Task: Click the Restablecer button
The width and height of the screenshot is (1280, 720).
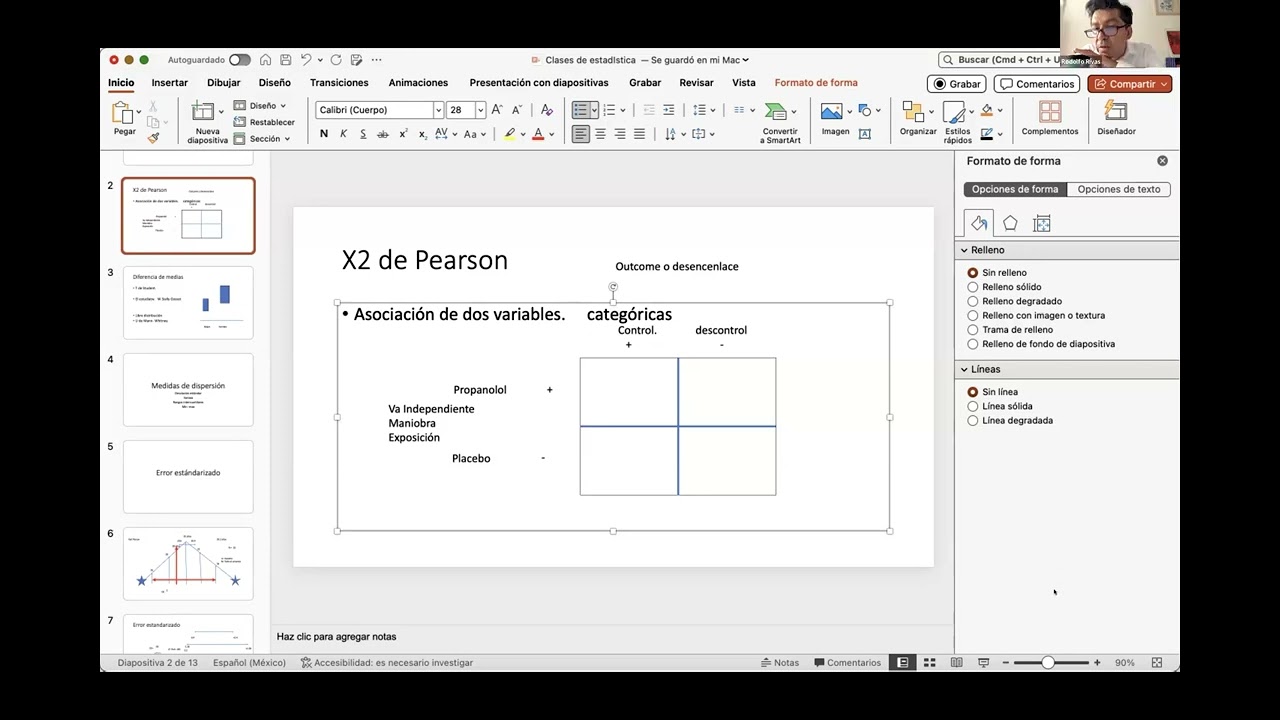Action: click(x=264, y=122)
